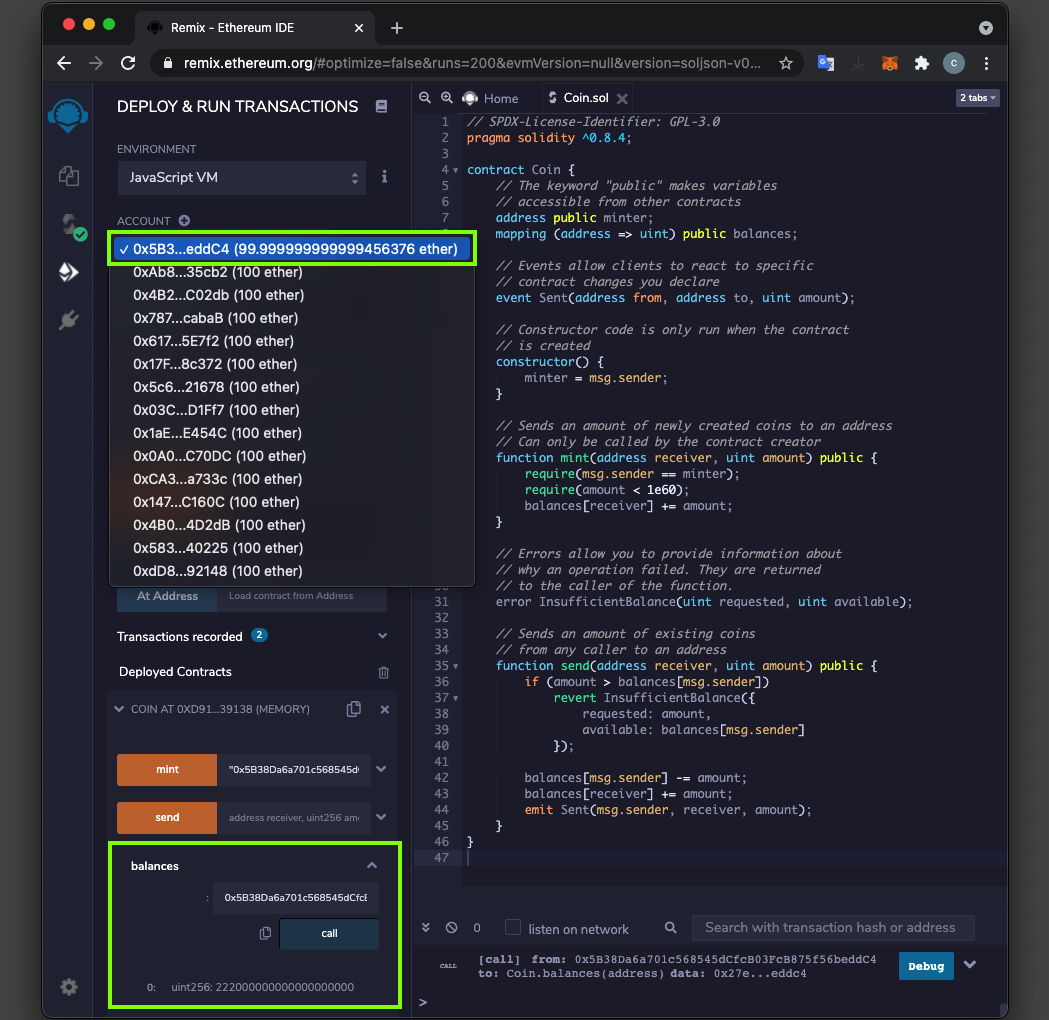
Task: Toggle the listen on network checkbox
Action: [x=512, y=927]
